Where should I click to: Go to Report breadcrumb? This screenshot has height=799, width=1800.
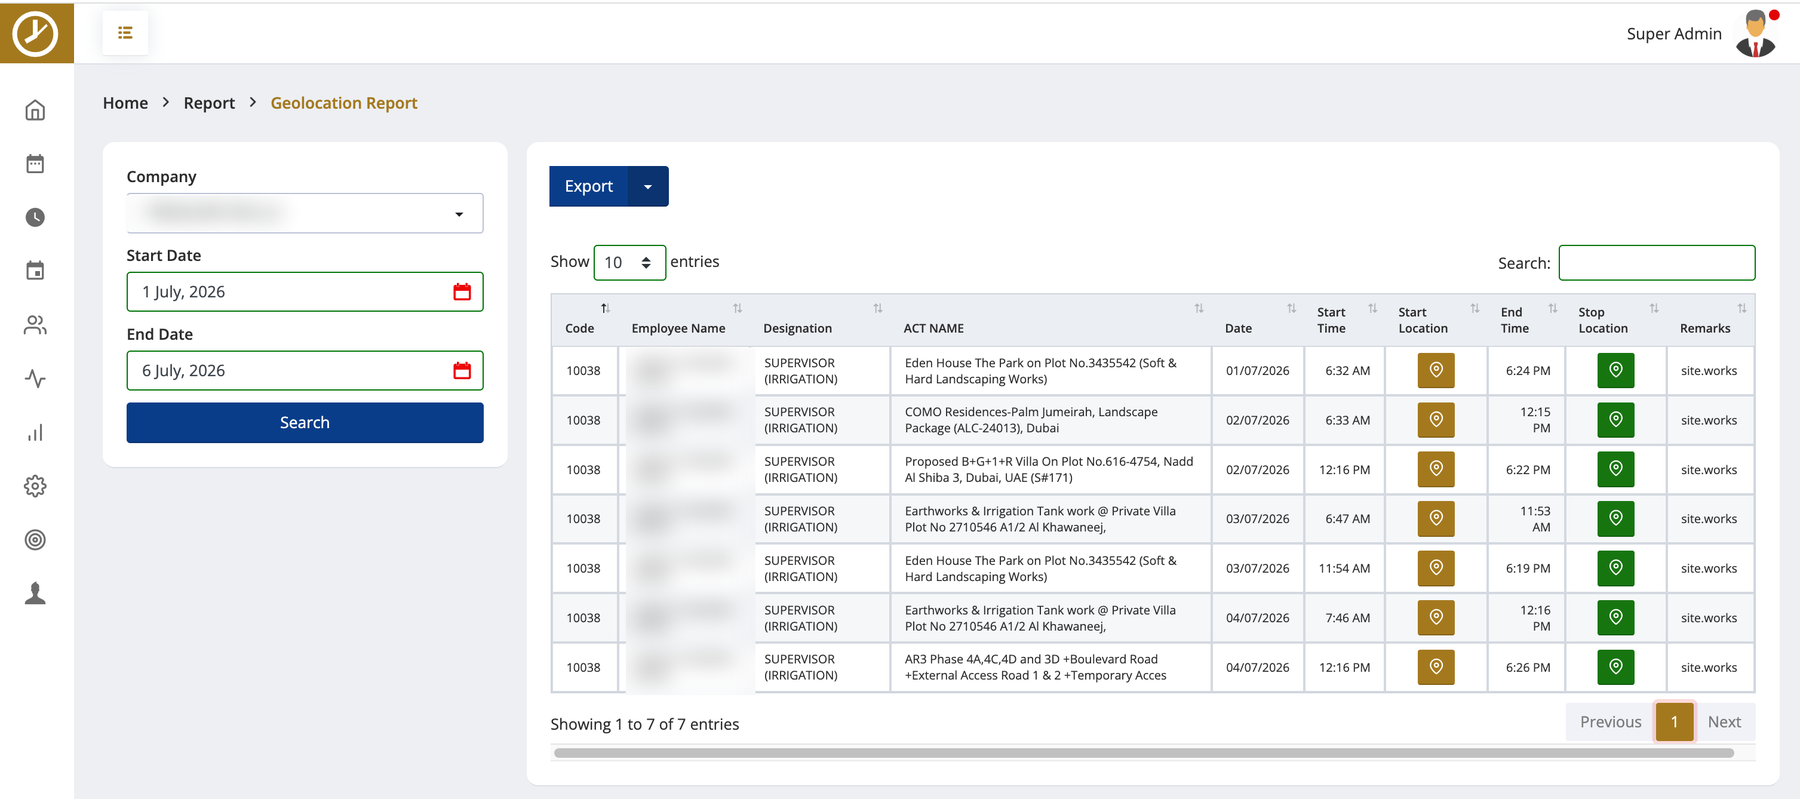click(209, 103)
